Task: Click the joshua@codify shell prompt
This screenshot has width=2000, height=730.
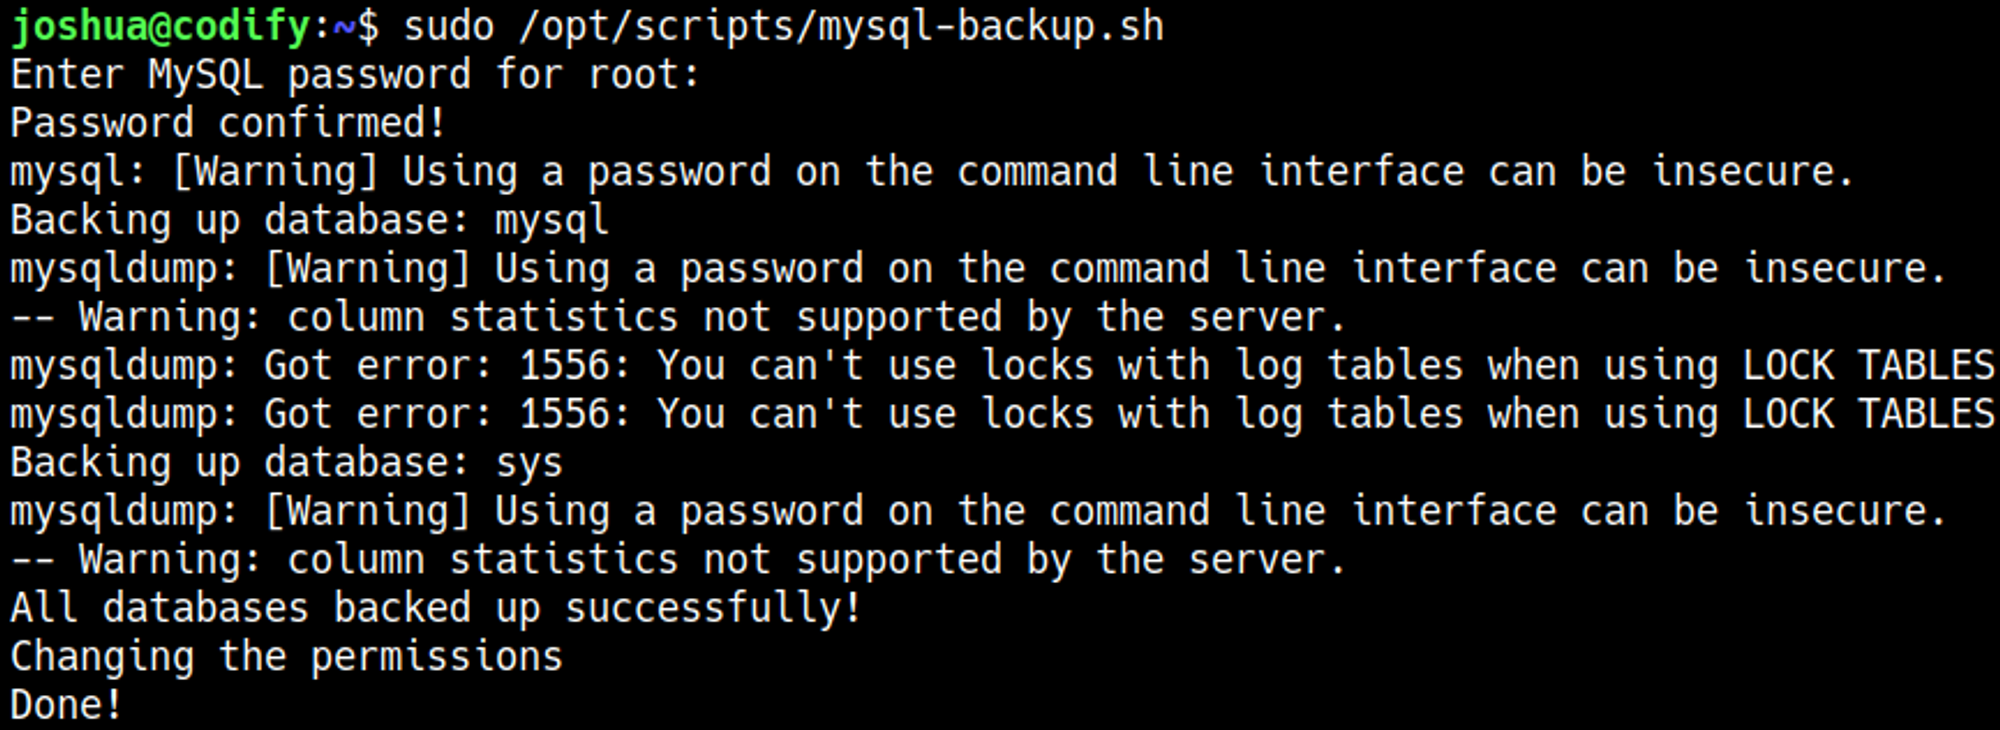Action: [160, 27]
